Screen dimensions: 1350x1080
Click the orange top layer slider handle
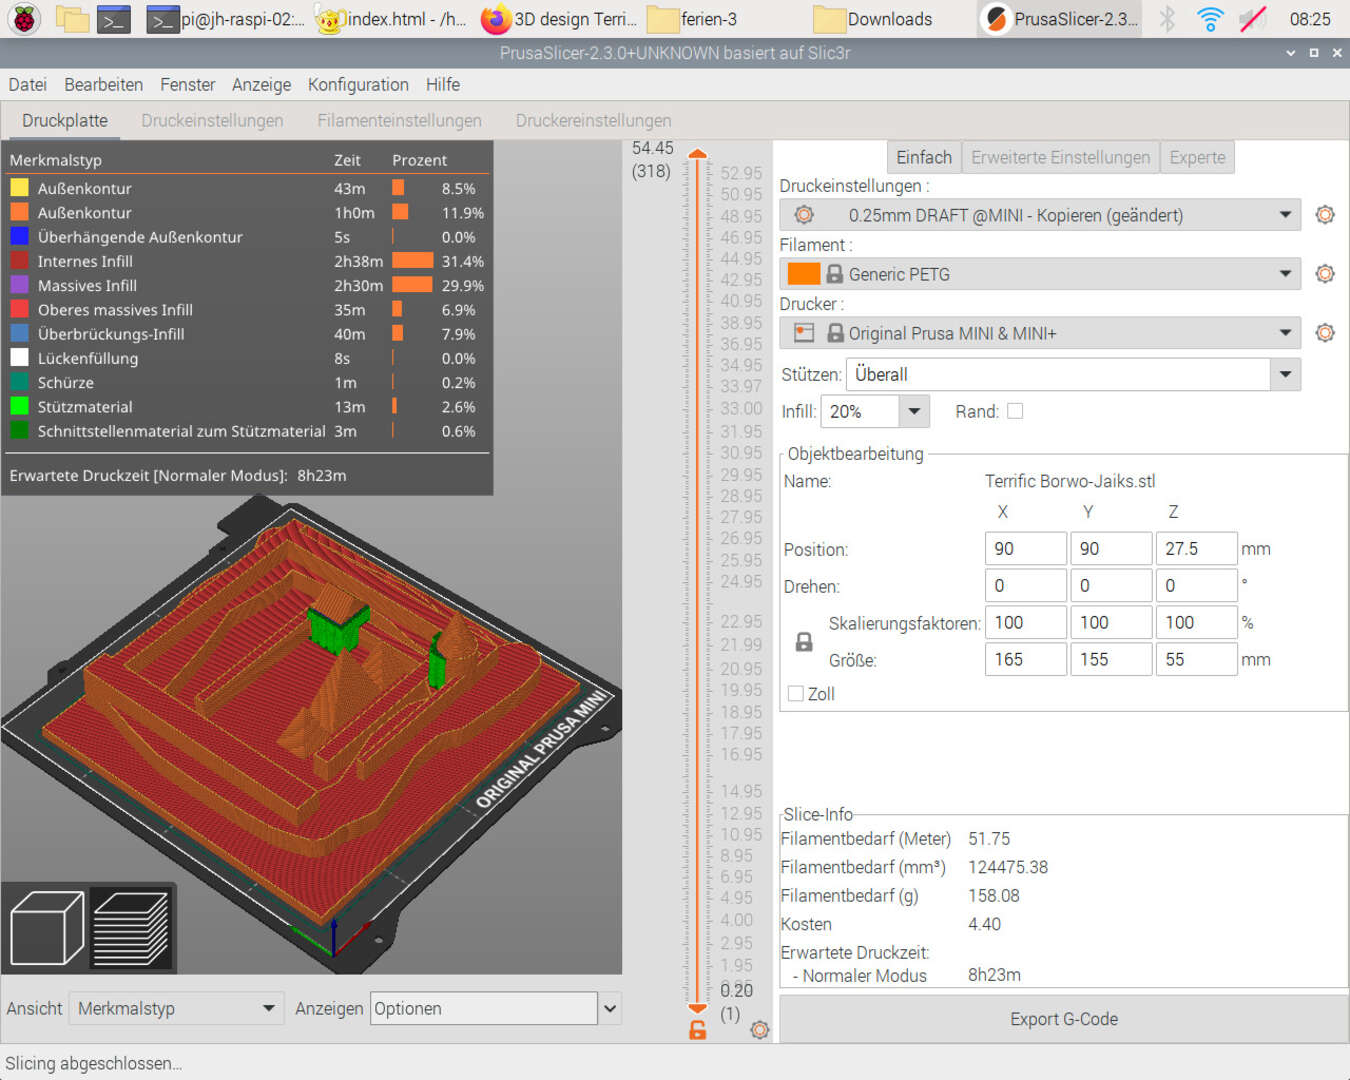698,154
